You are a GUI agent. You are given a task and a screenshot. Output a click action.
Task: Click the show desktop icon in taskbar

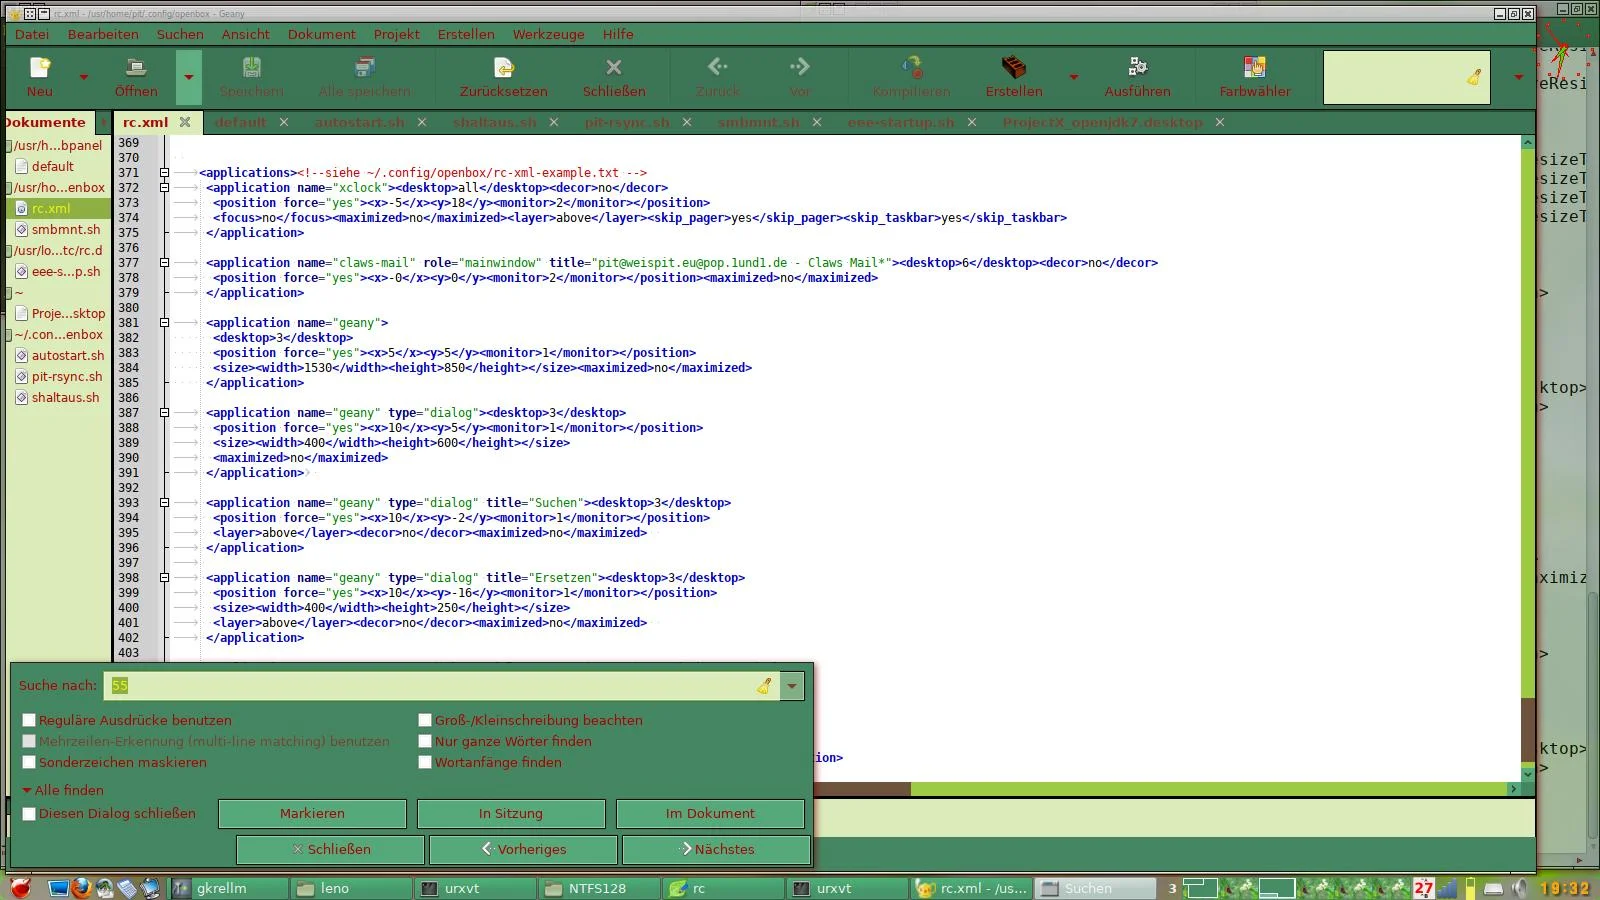[58, 887]
